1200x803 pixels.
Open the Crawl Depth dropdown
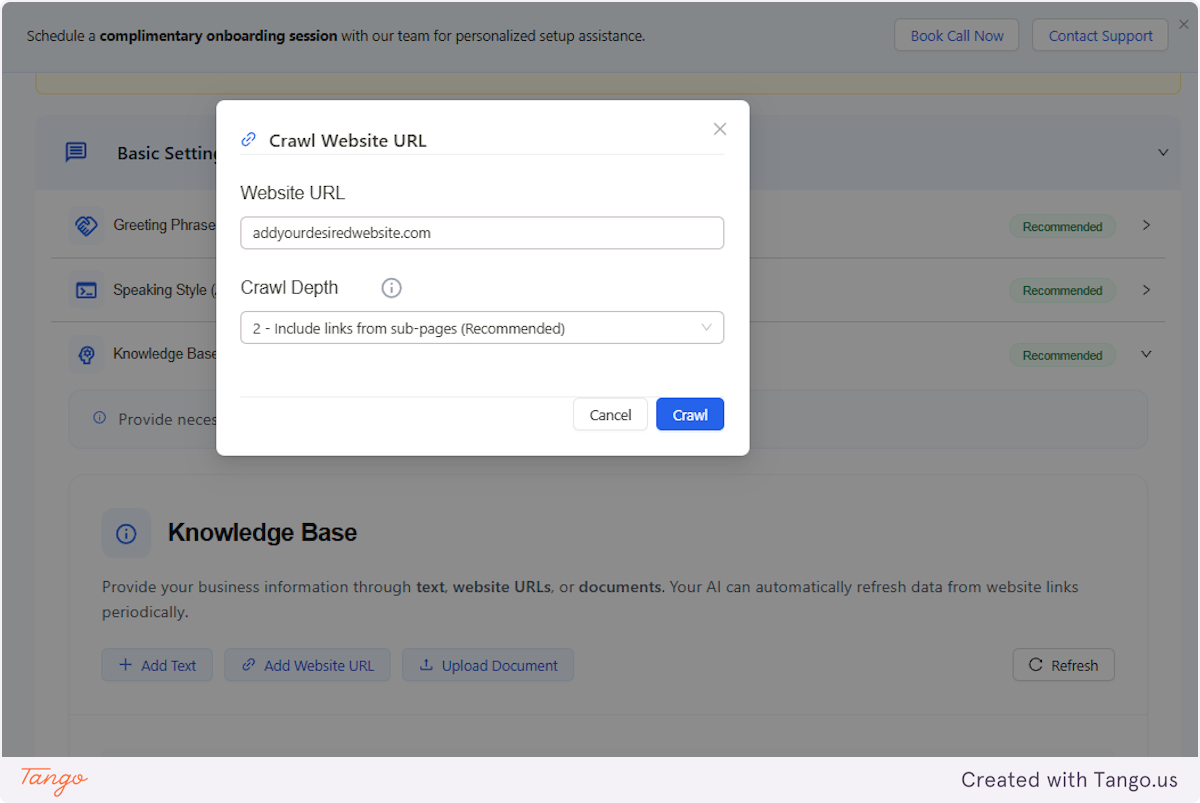(482, 327)
